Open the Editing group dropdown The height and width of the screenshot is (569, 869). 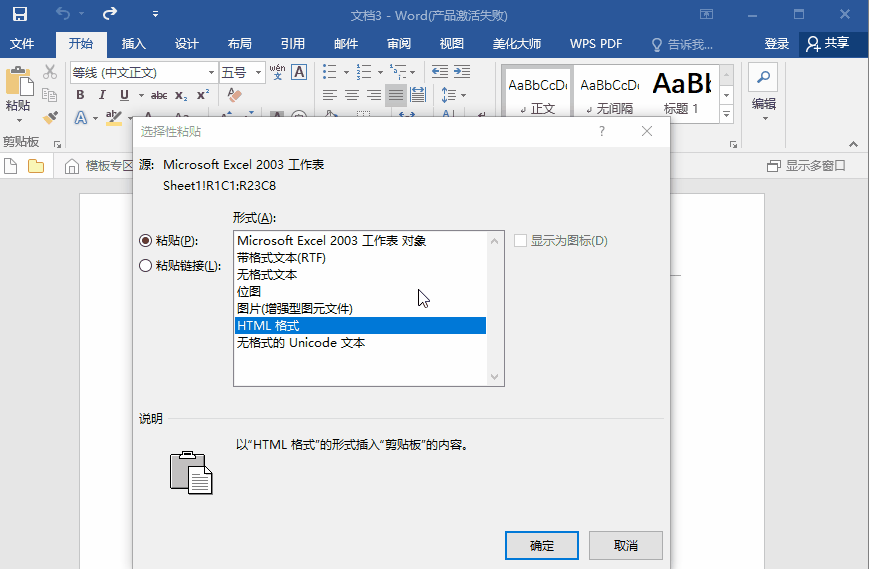point(764,119)
